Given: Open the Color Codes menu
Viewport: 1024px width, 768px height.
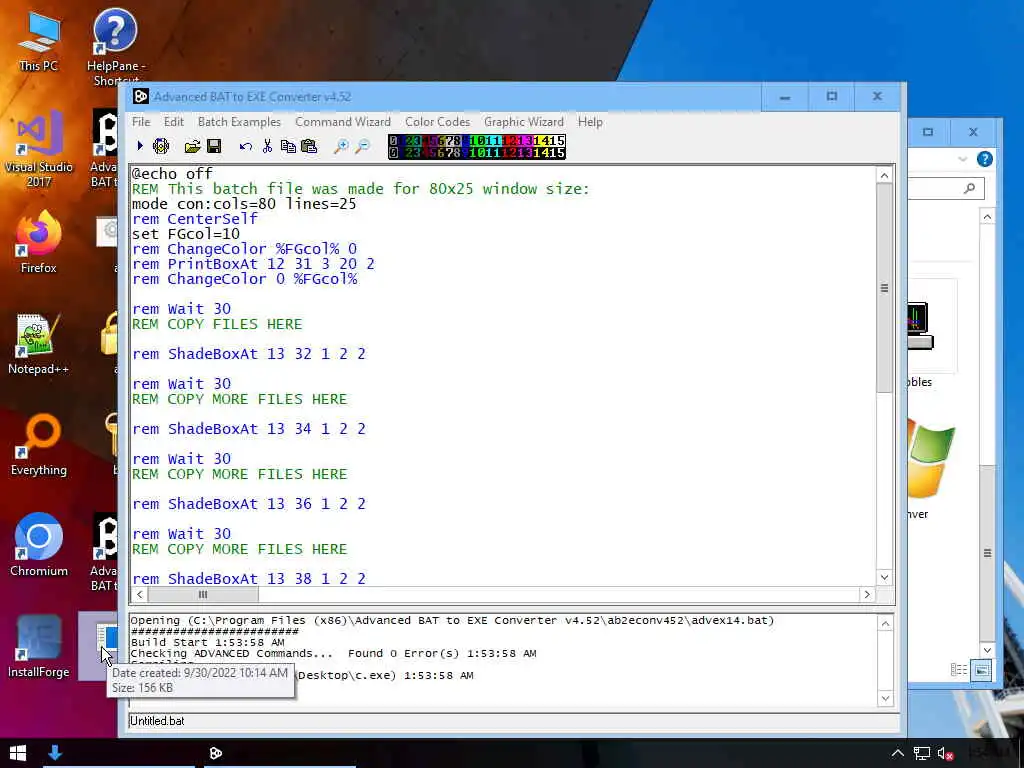Looking at the screenshot, I should 438,122.
